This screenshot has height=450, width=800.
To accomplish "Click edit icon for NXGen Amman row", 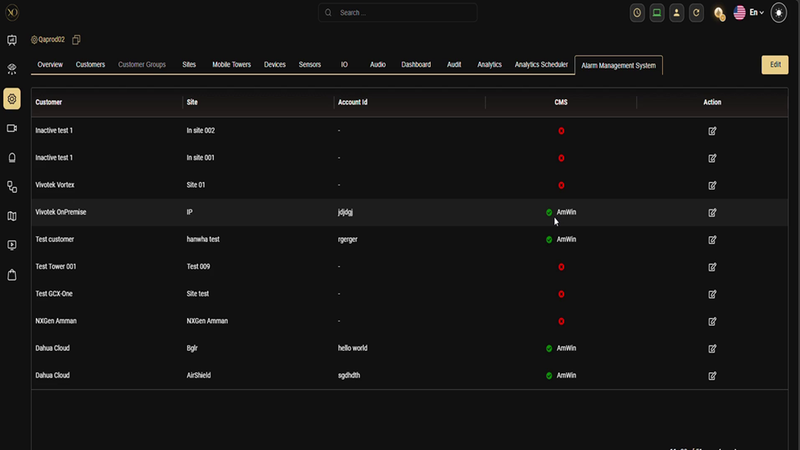I will click(x=712, y=321).
